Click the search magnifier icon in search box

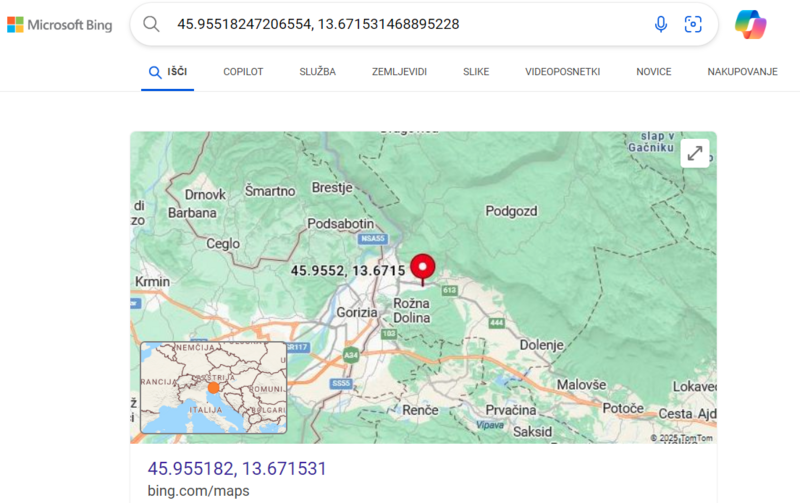coord(152,24)
